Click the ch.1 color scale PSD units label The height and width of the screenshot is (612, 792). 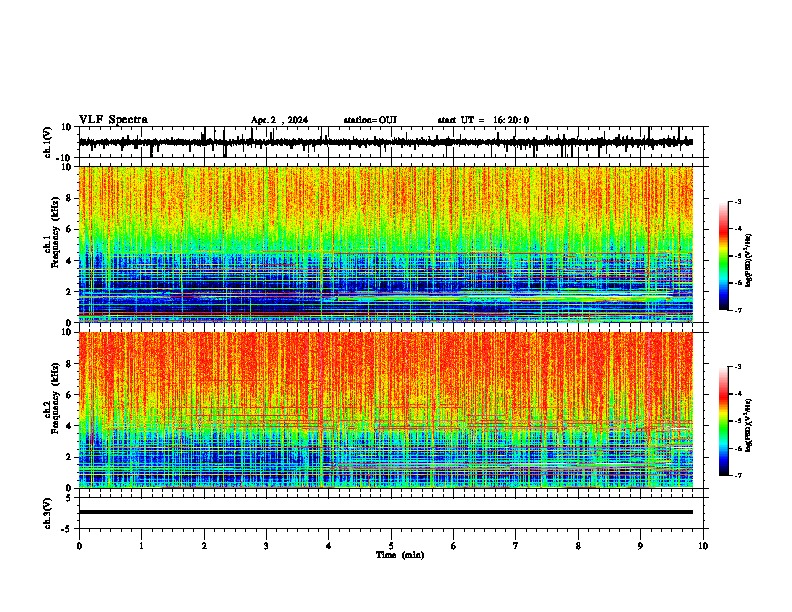[x=748, y=260]
